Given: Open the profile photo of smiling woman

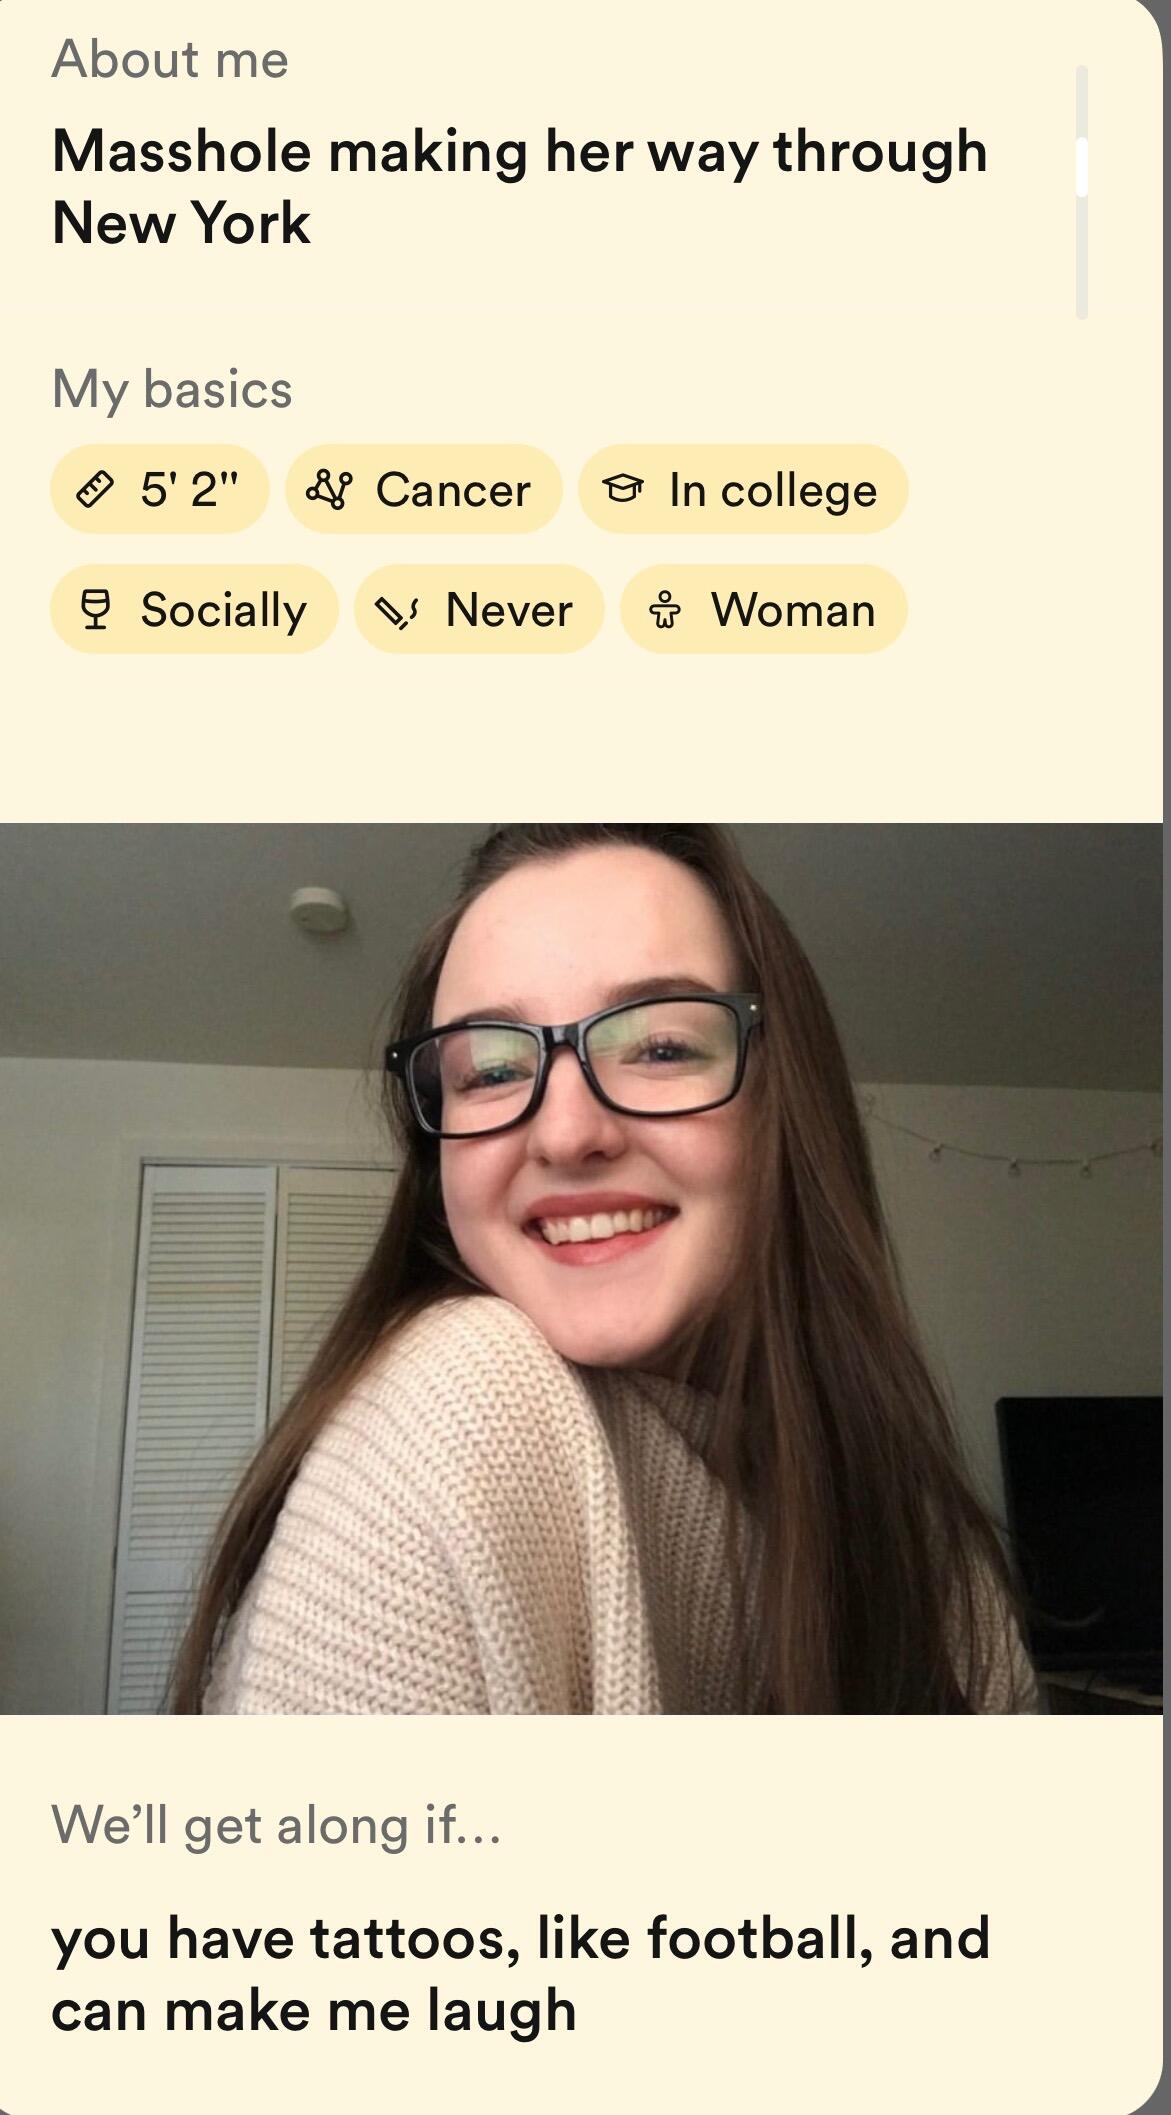Looking at the screenshot, I should (581, 1268).
